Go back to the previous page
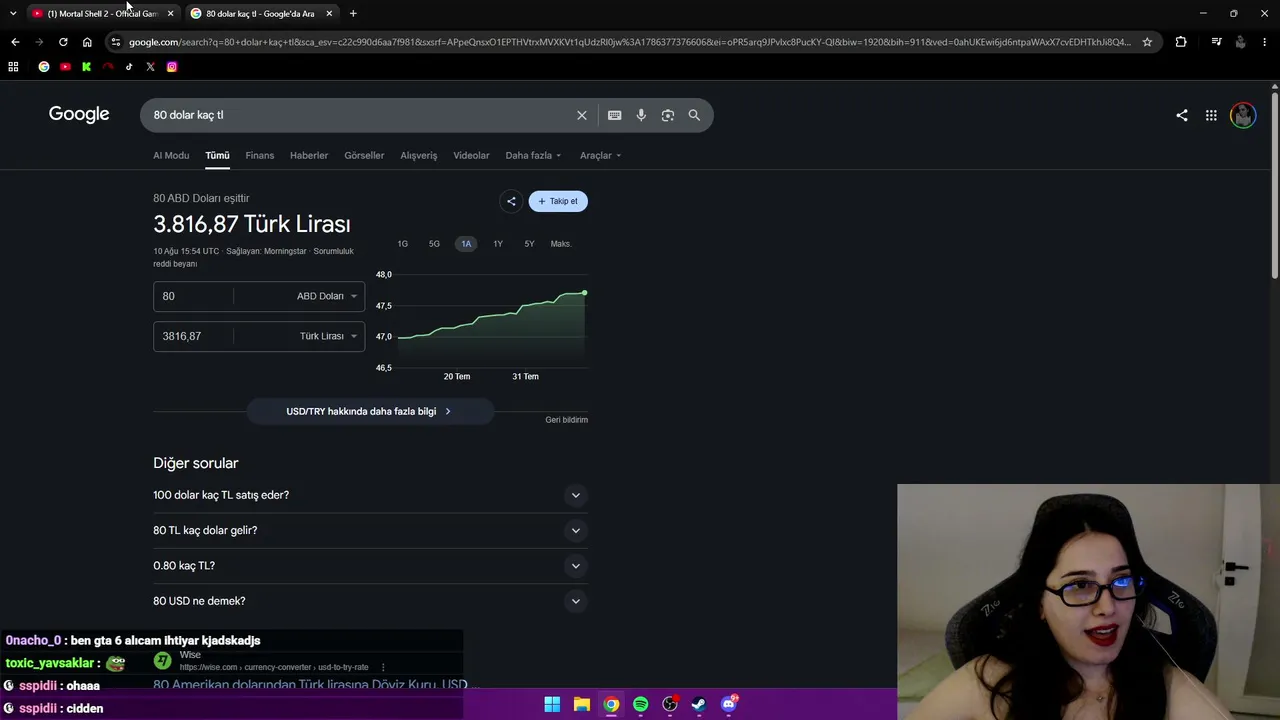The height and width of the screenshot is (720, 1280). coord(15,42)
